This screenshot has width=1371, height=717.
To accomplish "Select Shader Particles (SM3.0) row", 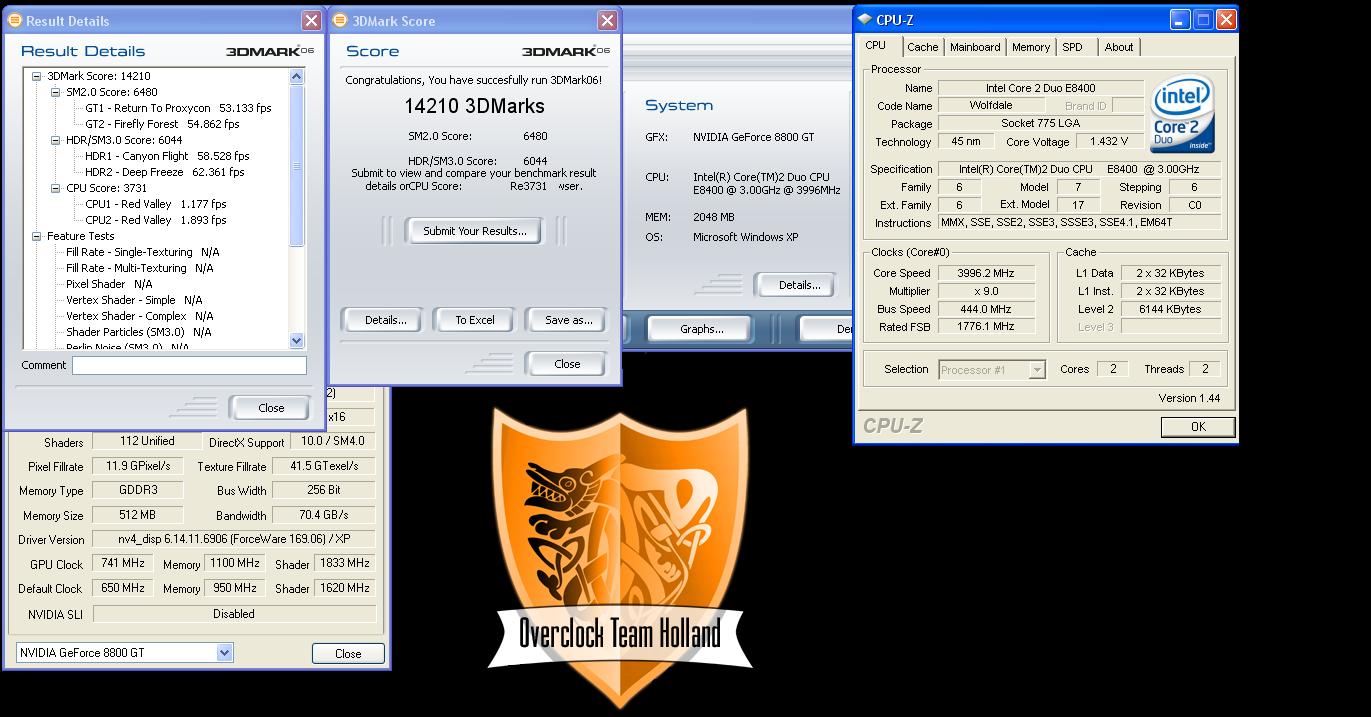I will click(x=139, y=332).
